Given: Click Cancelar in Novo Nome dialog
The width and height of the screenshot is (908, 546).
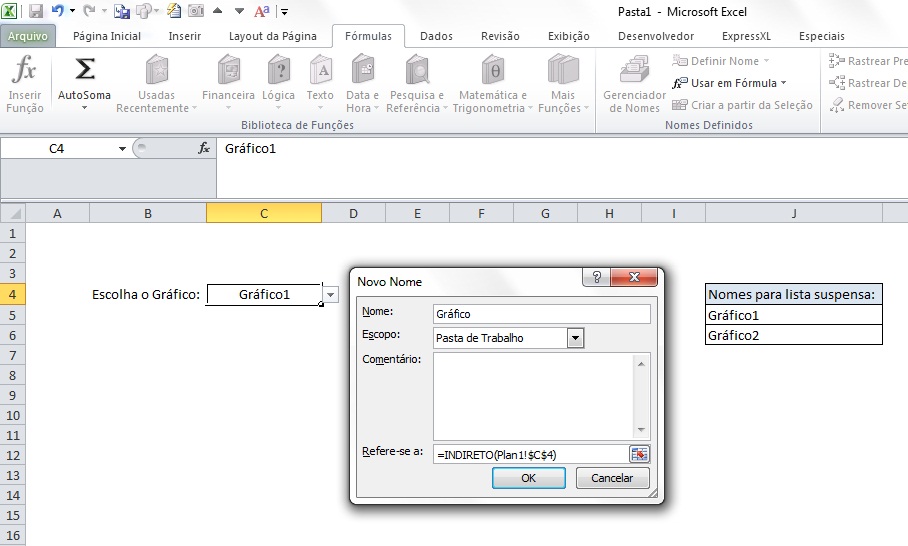Looking at the screenshot, I should click(x=612, y=478).
